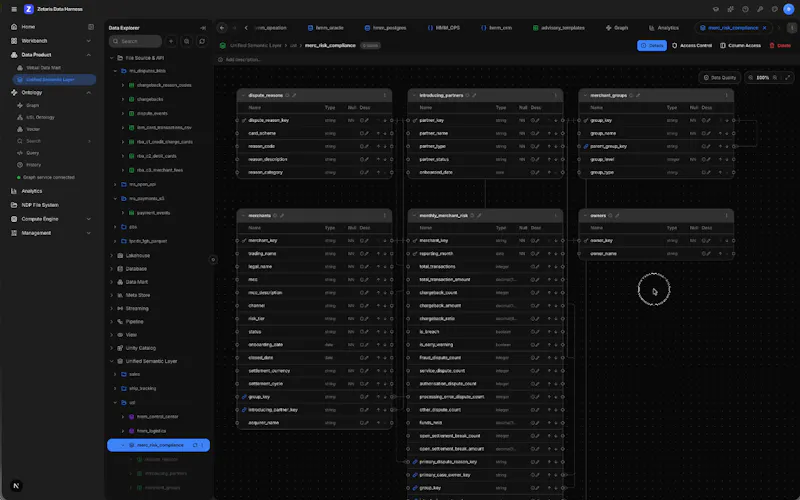Viewport: 800px width, 500px height.
Task: Expand the Compute Engine sidebar section
Action: 88,219
